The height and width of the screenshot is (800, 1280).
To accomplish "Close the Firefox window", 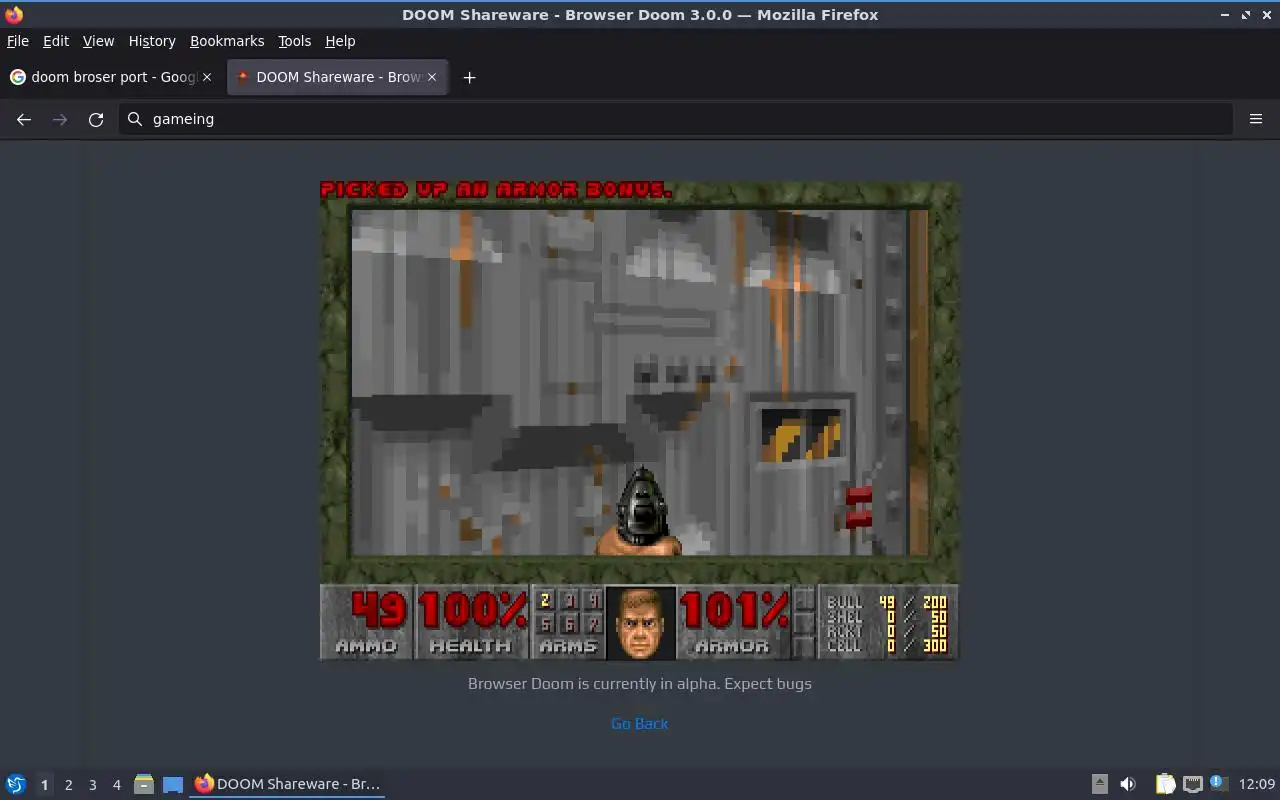I will click(x=1266, y=15).
